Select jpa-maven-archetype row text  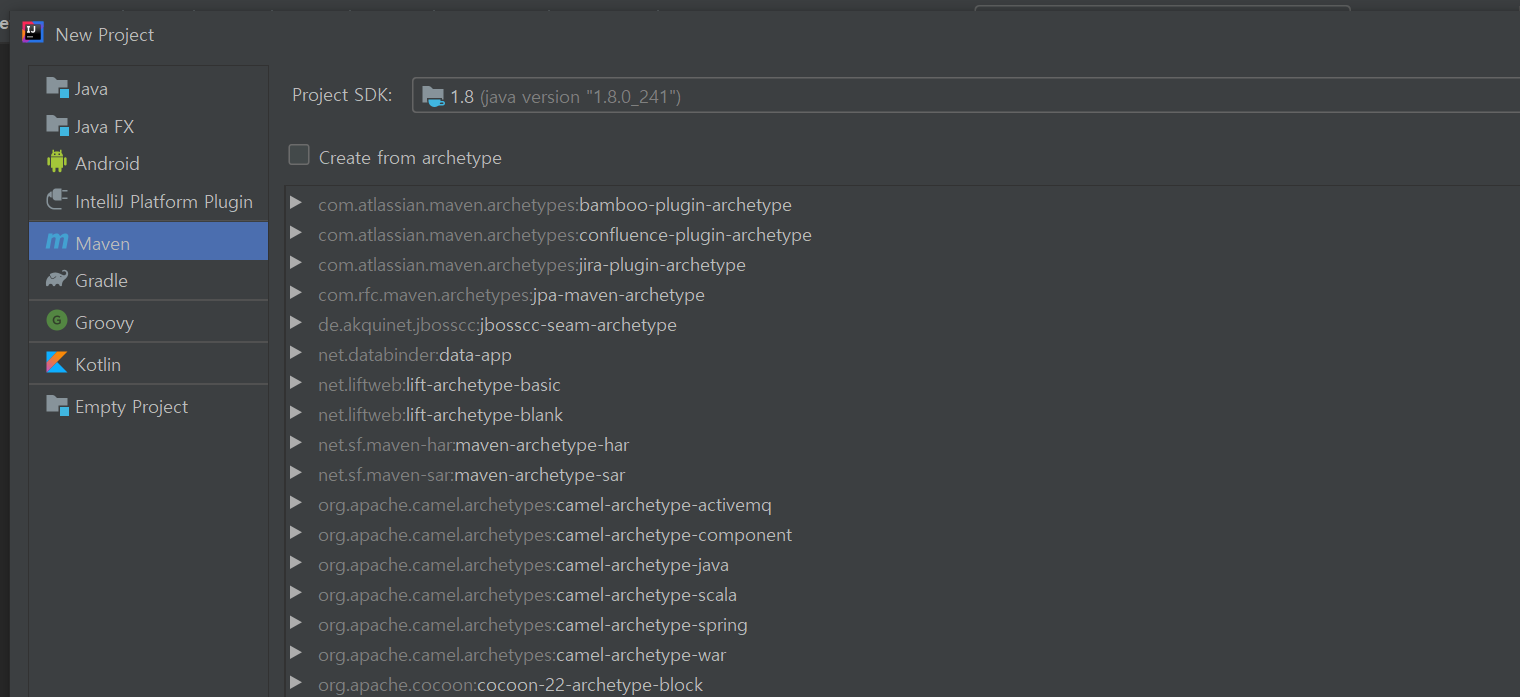click(x=511, y=295)
